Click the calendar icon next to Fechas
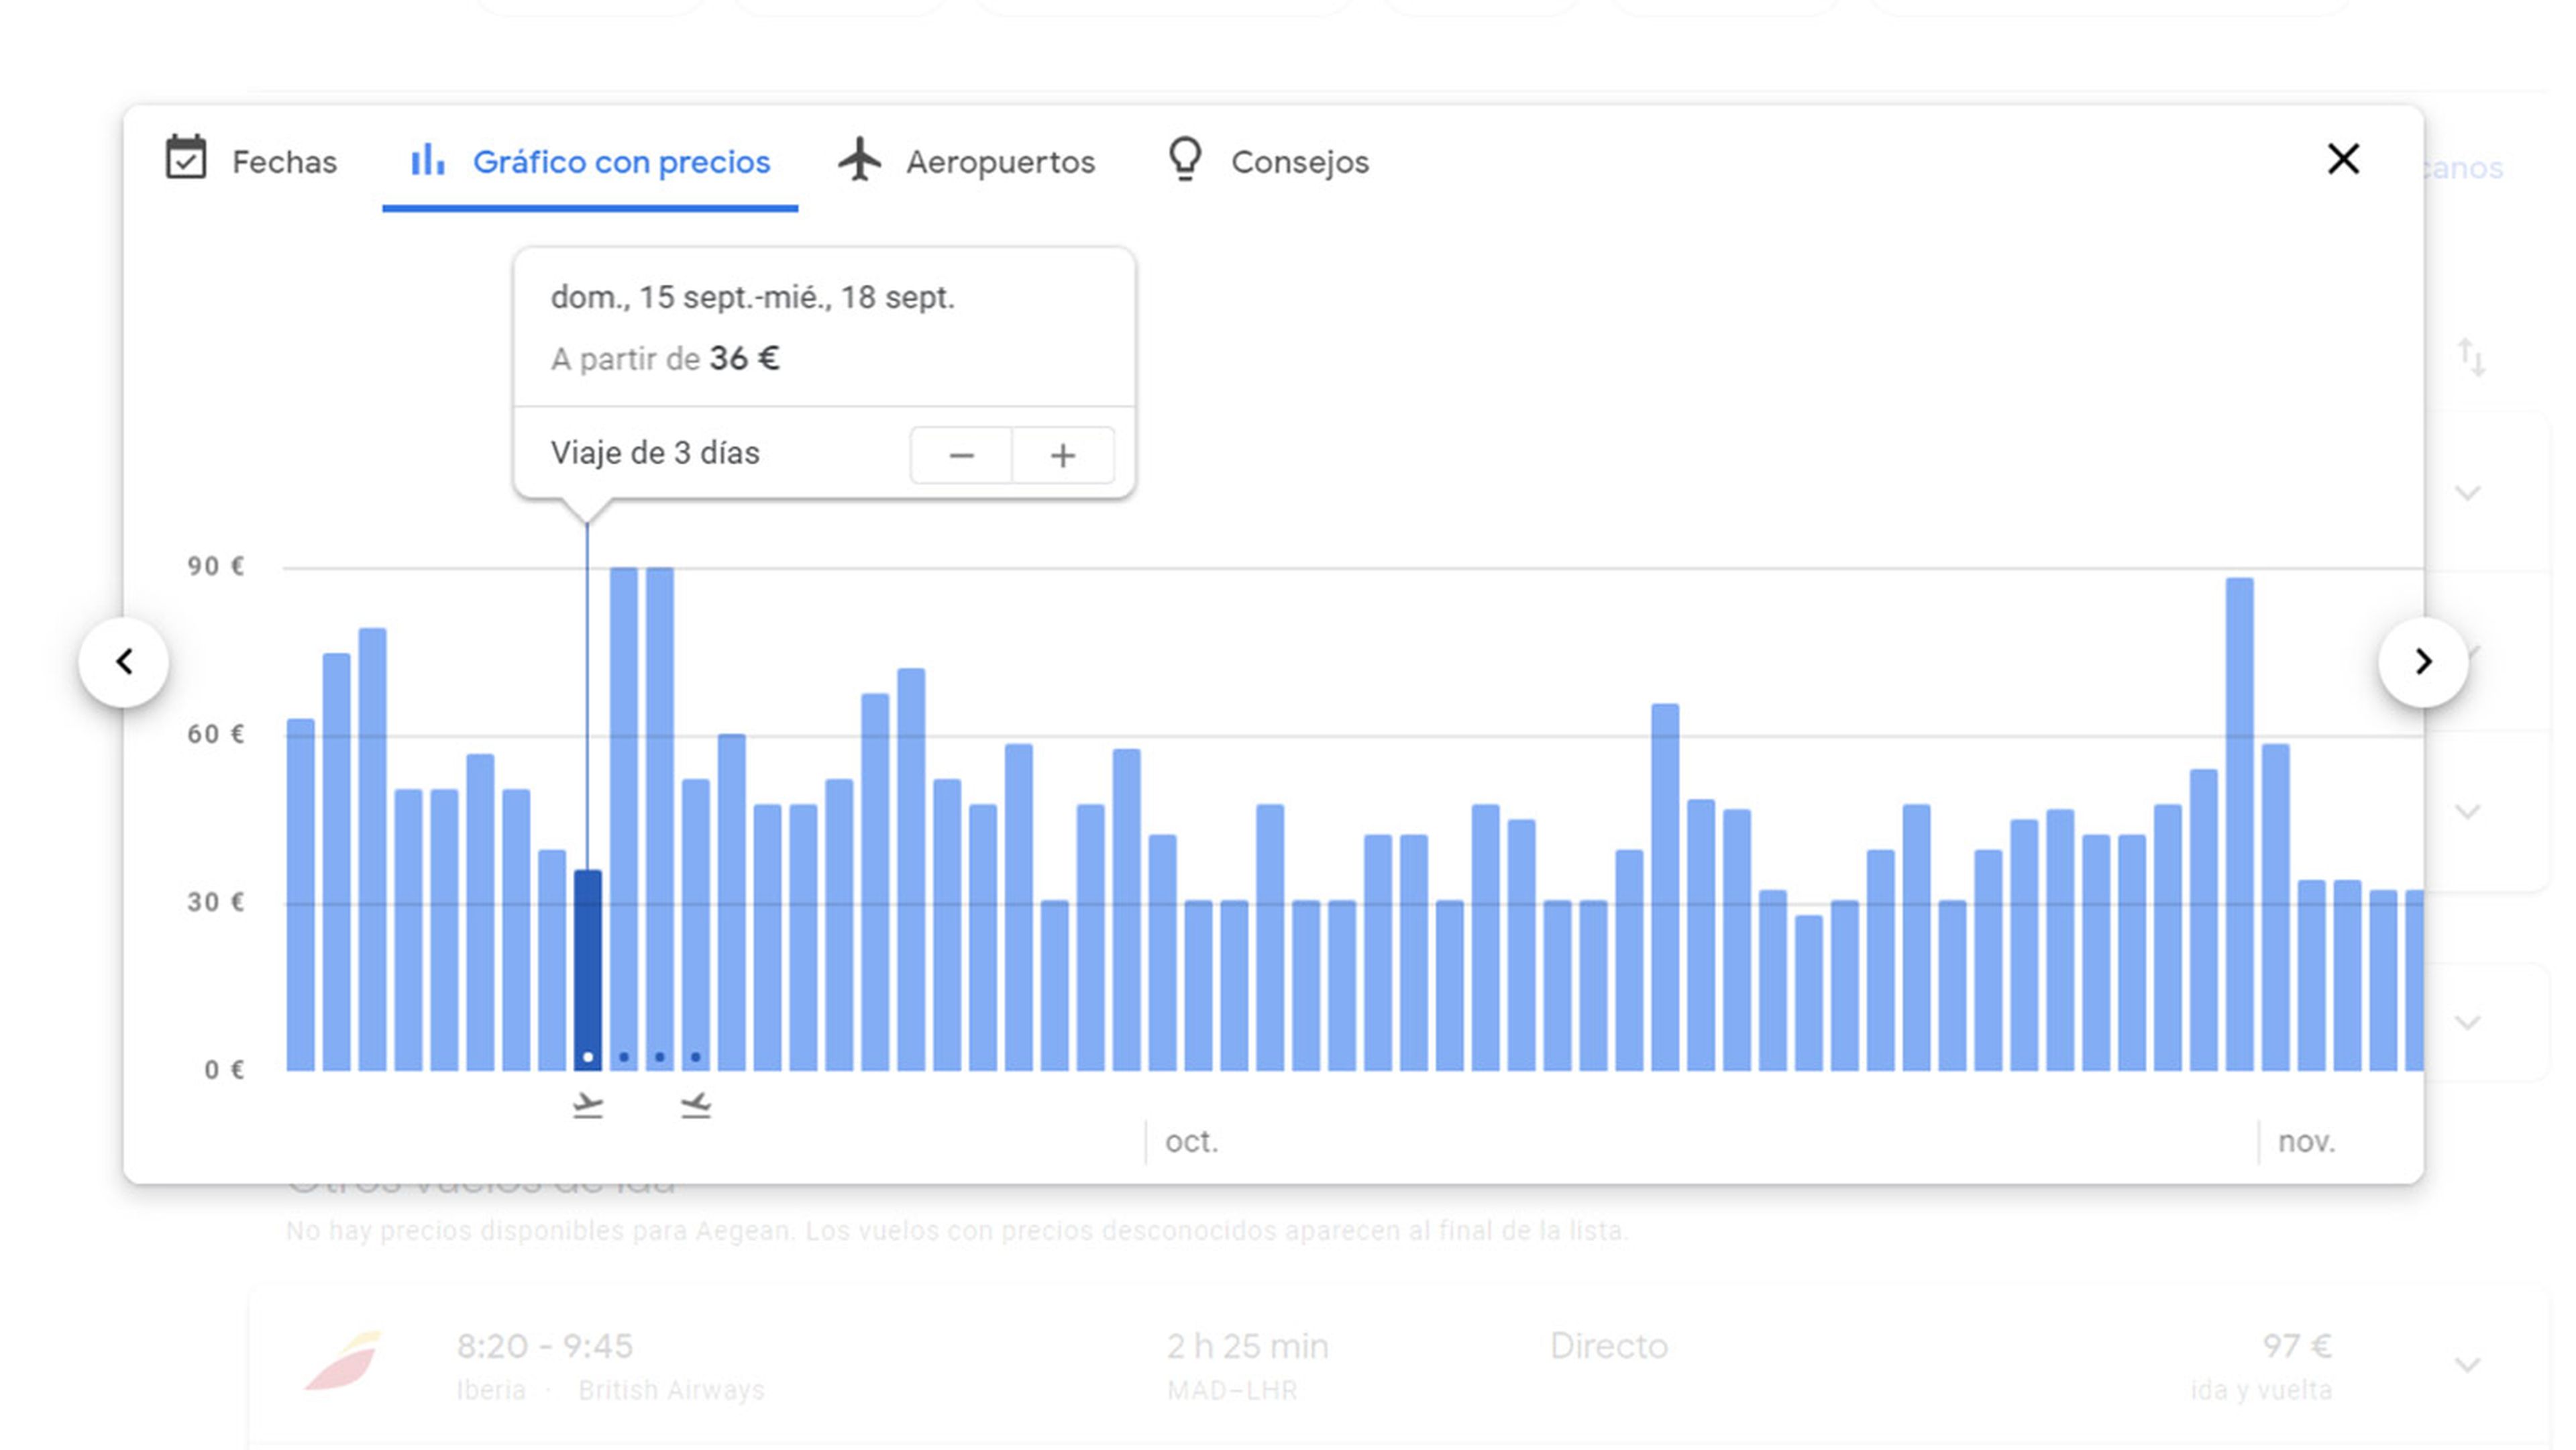The image size is (2576, 1450). click(x=186, y=158)
